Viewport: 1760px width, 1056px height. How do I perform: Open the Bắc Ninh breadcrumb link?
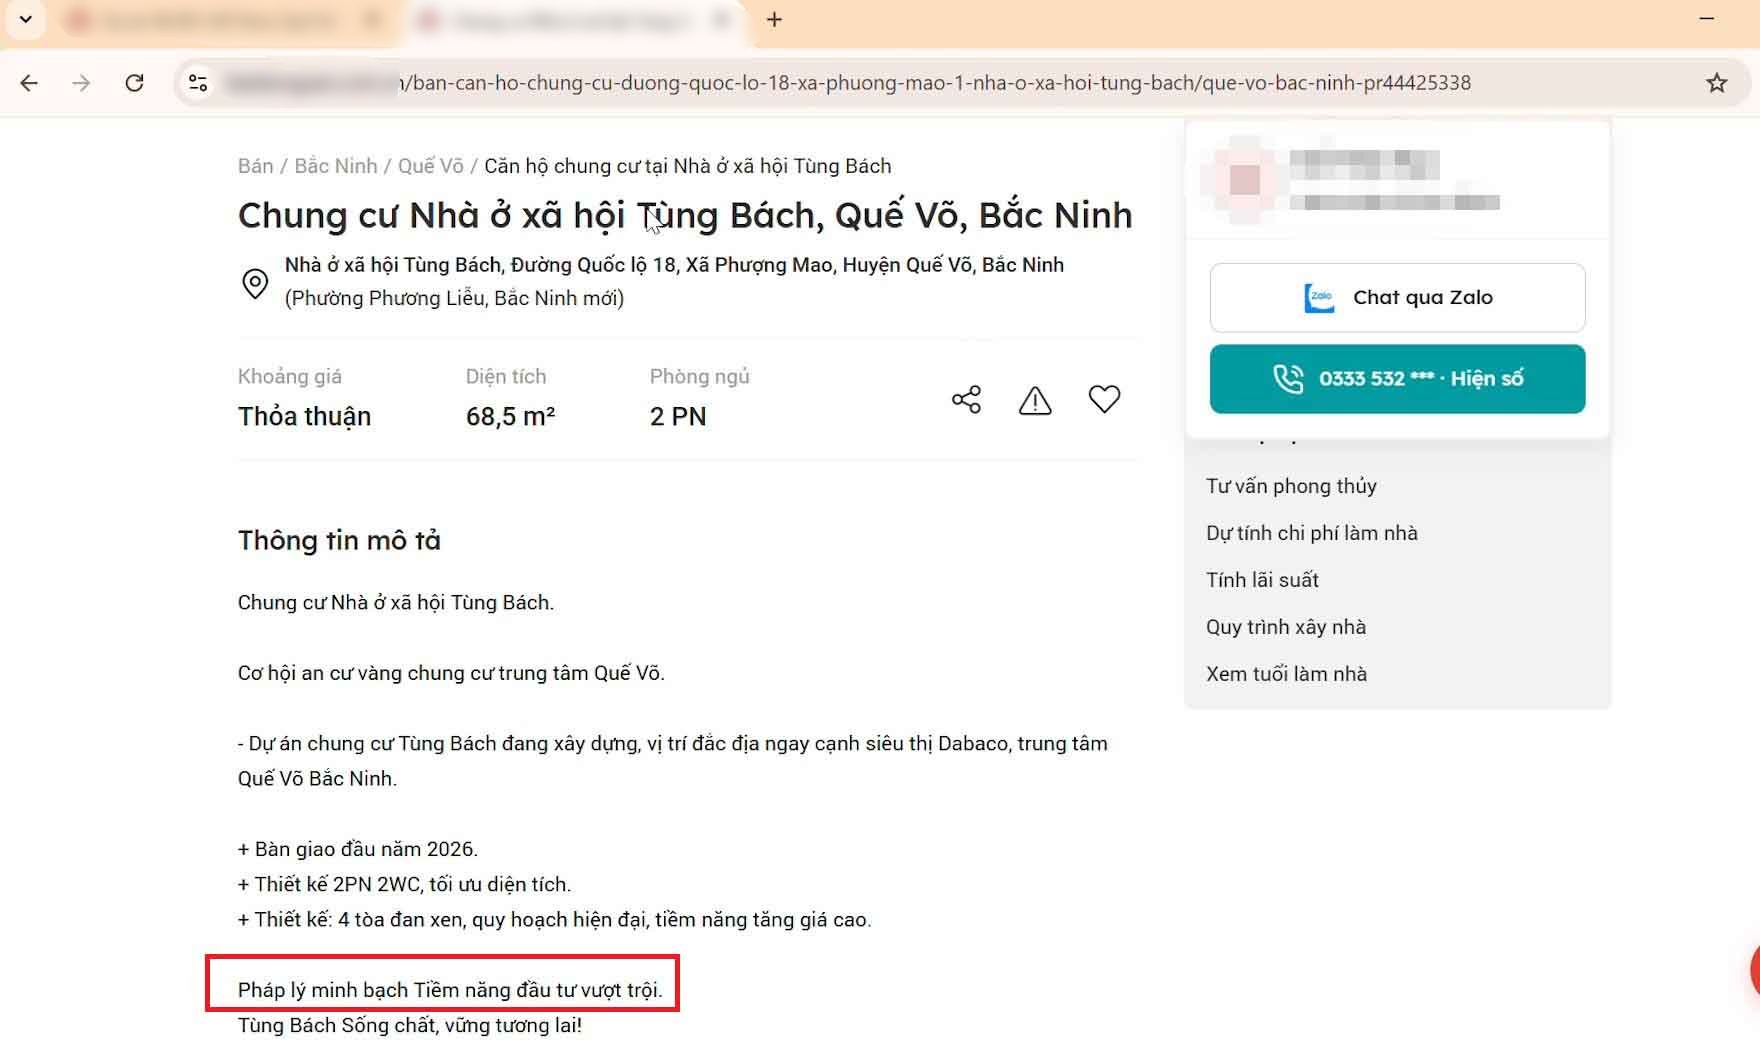click(336, 166)
